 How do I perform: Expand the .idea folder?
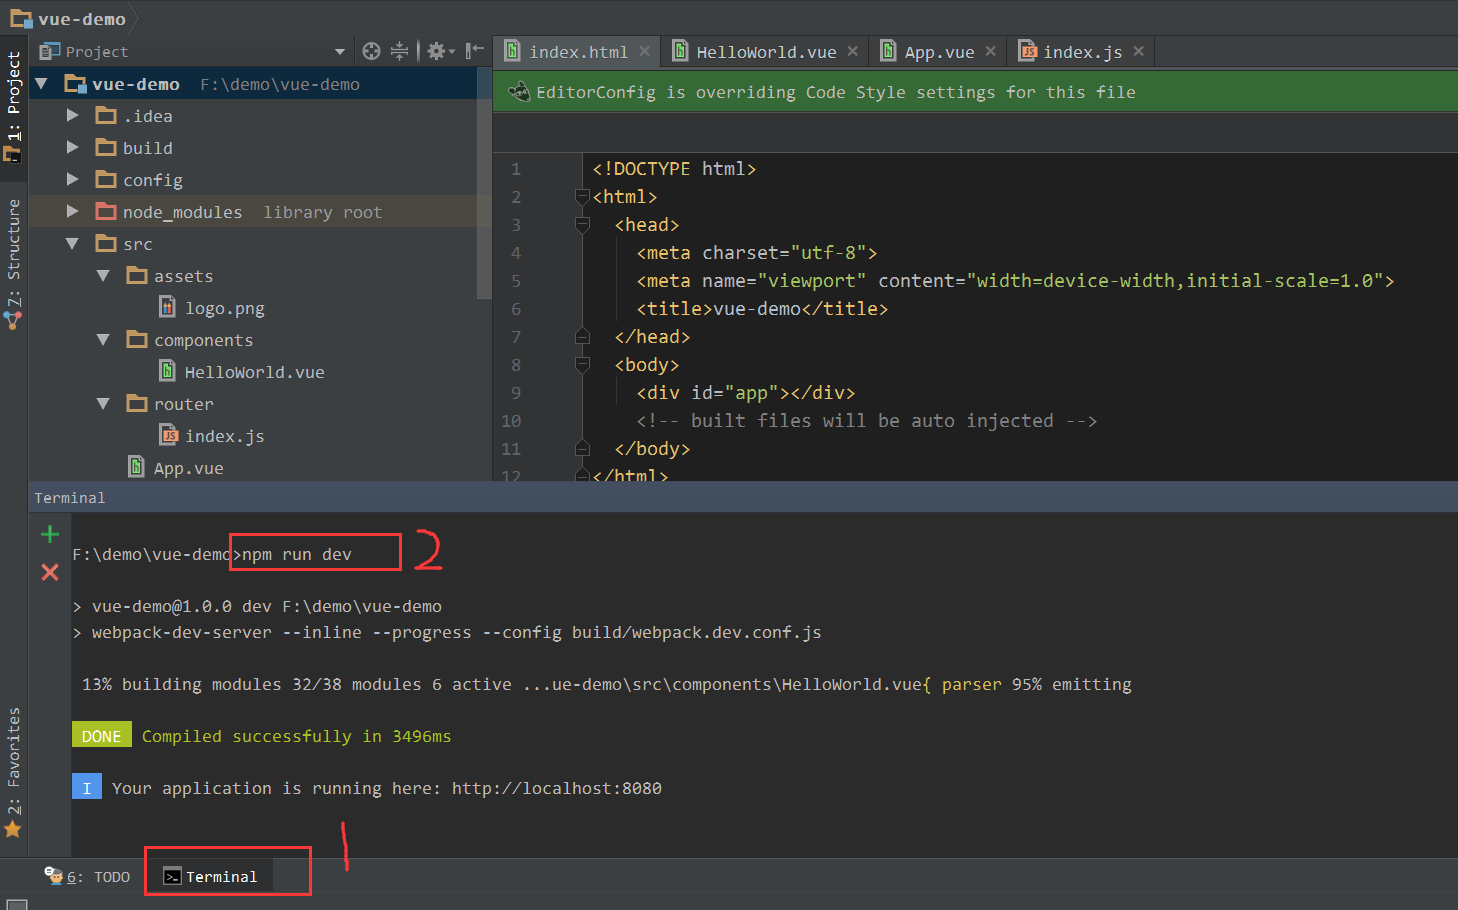click(72, 116)
